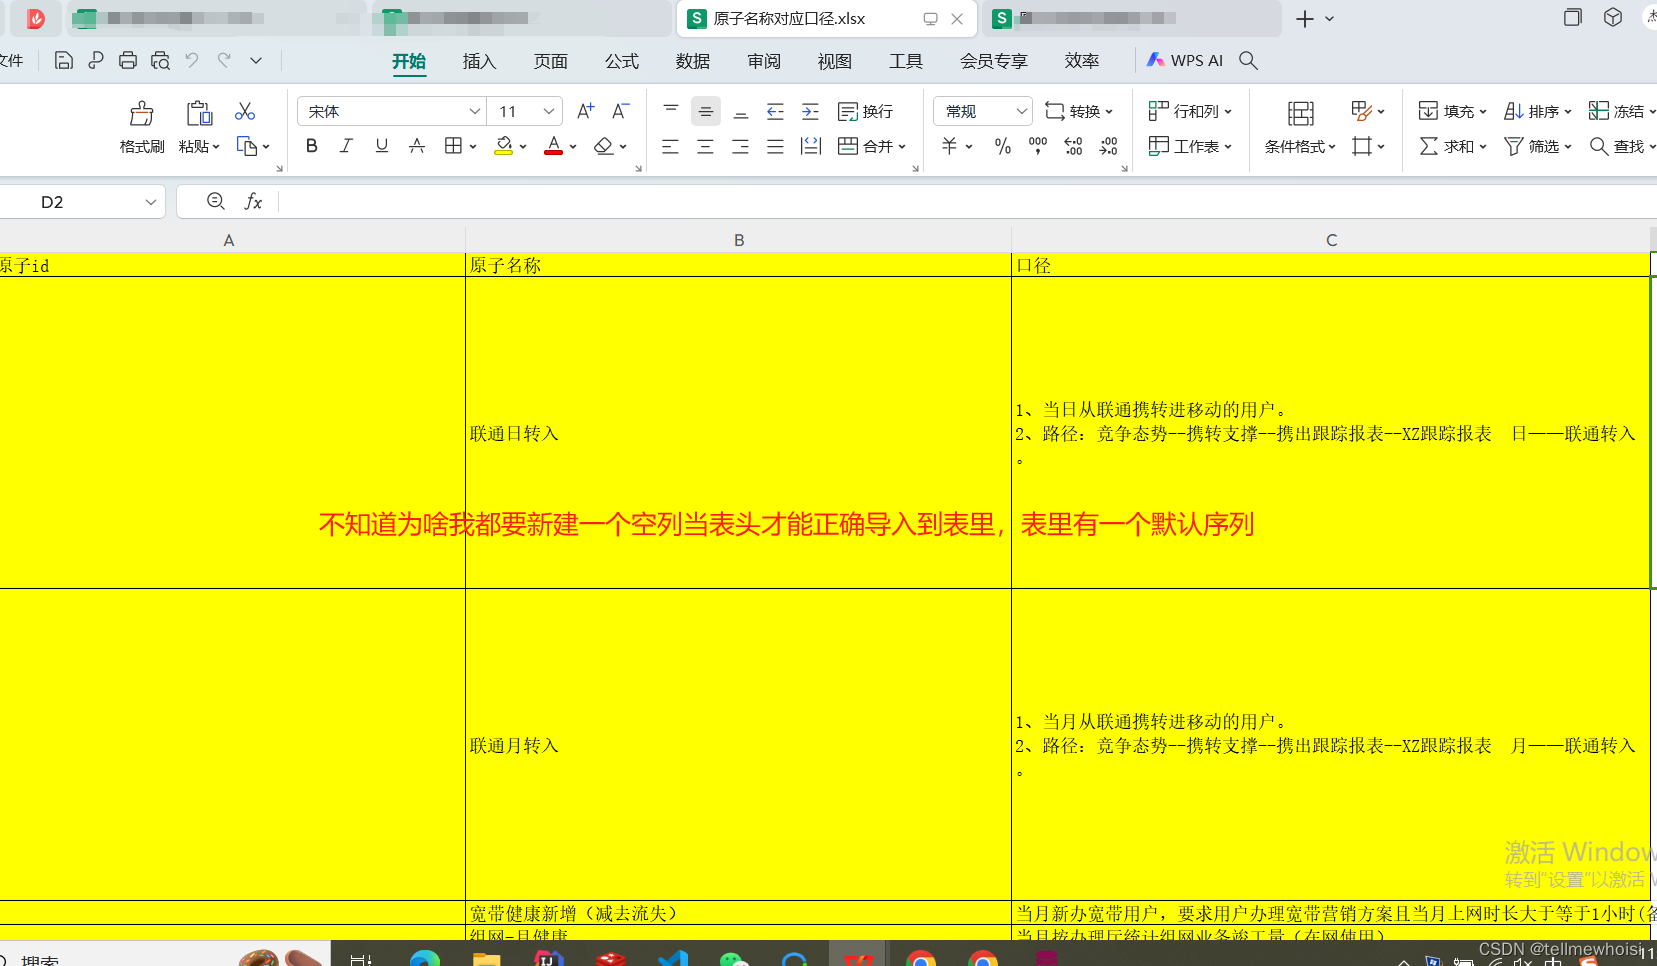Toggle 换行 wrap text
Image resolution: width=1657 pixels, height=966 pixels.
[x=866, y=111]
